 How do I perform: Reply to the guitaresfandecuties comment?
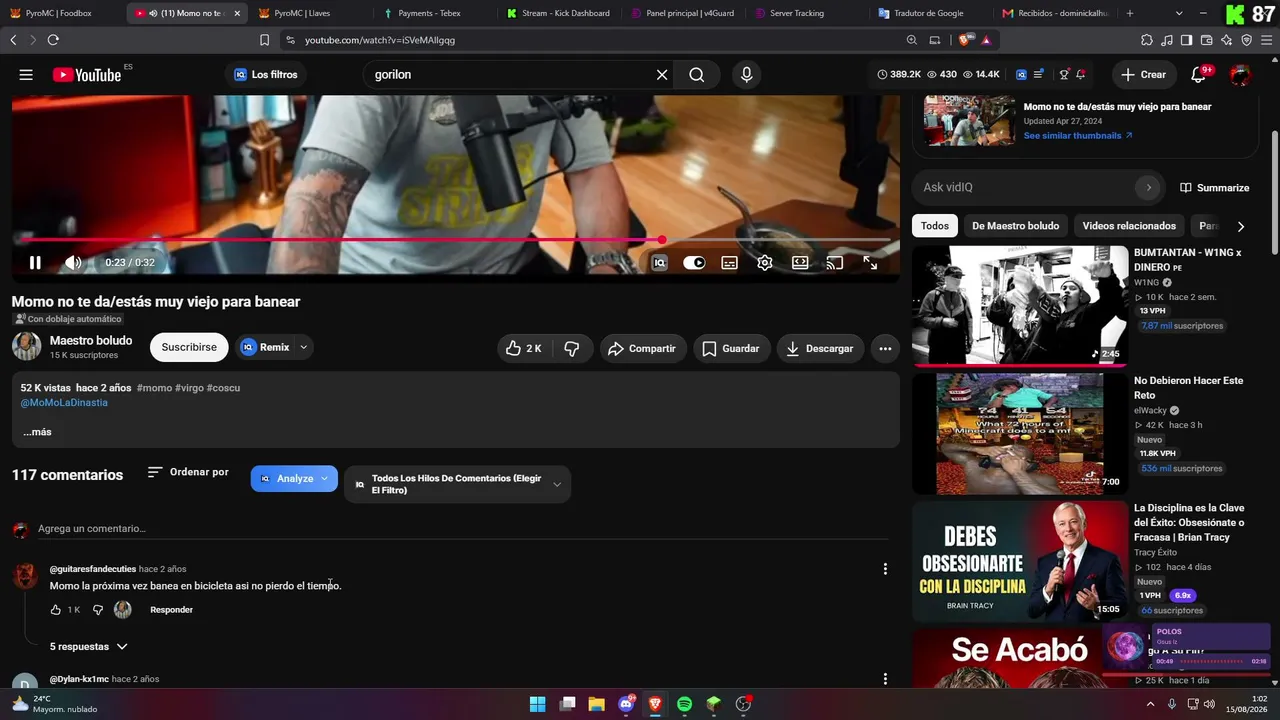171,610
